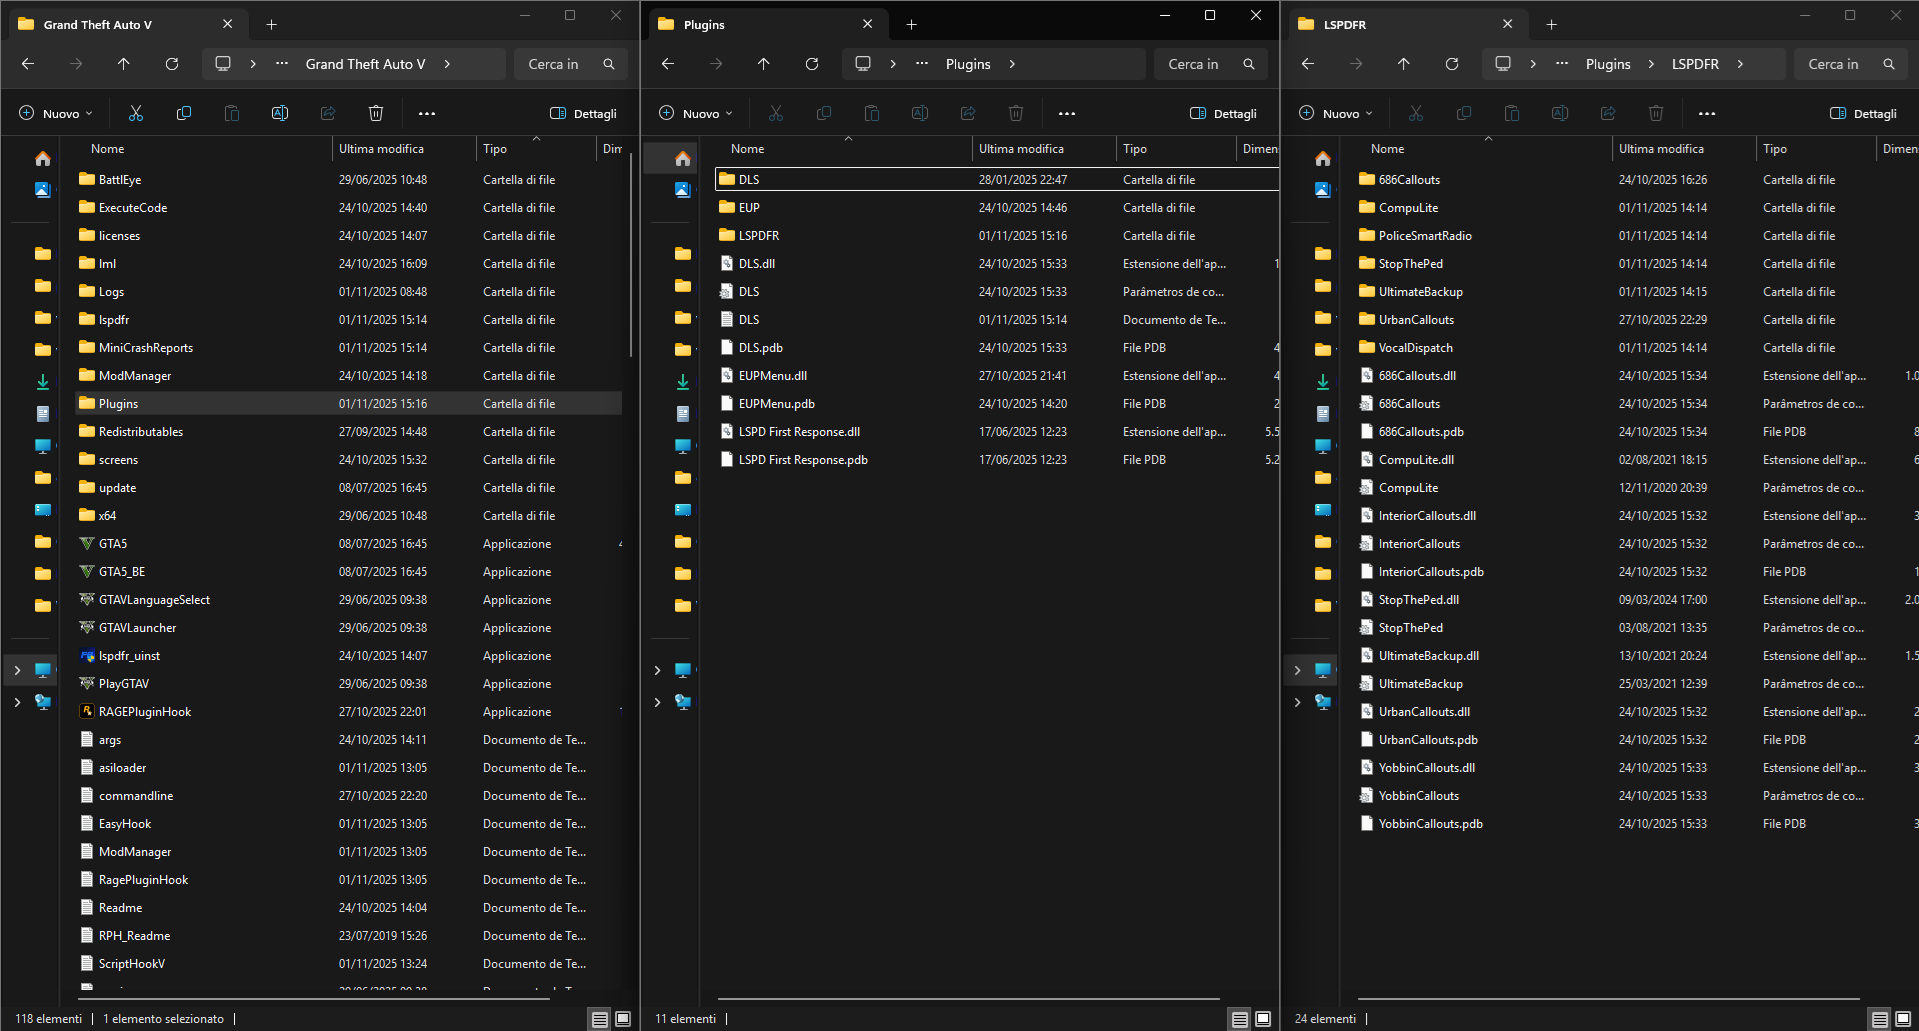1919x1031 pixels.
Task: Open the Nuovo dropdown in Grand Theft Auto V window
Action: pos(56,114)
